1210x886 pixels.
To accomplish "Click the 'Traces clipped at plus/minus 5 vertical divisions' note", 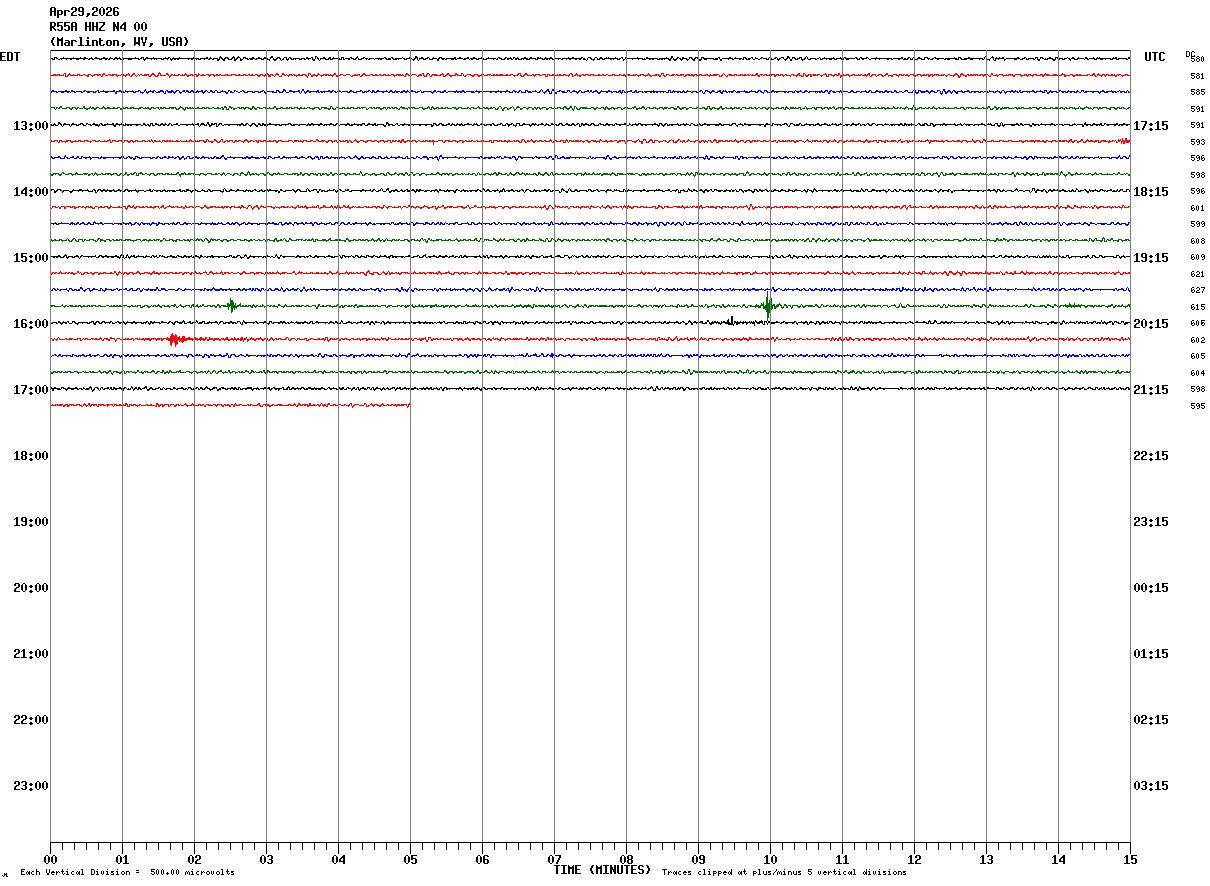I will 784,873.
